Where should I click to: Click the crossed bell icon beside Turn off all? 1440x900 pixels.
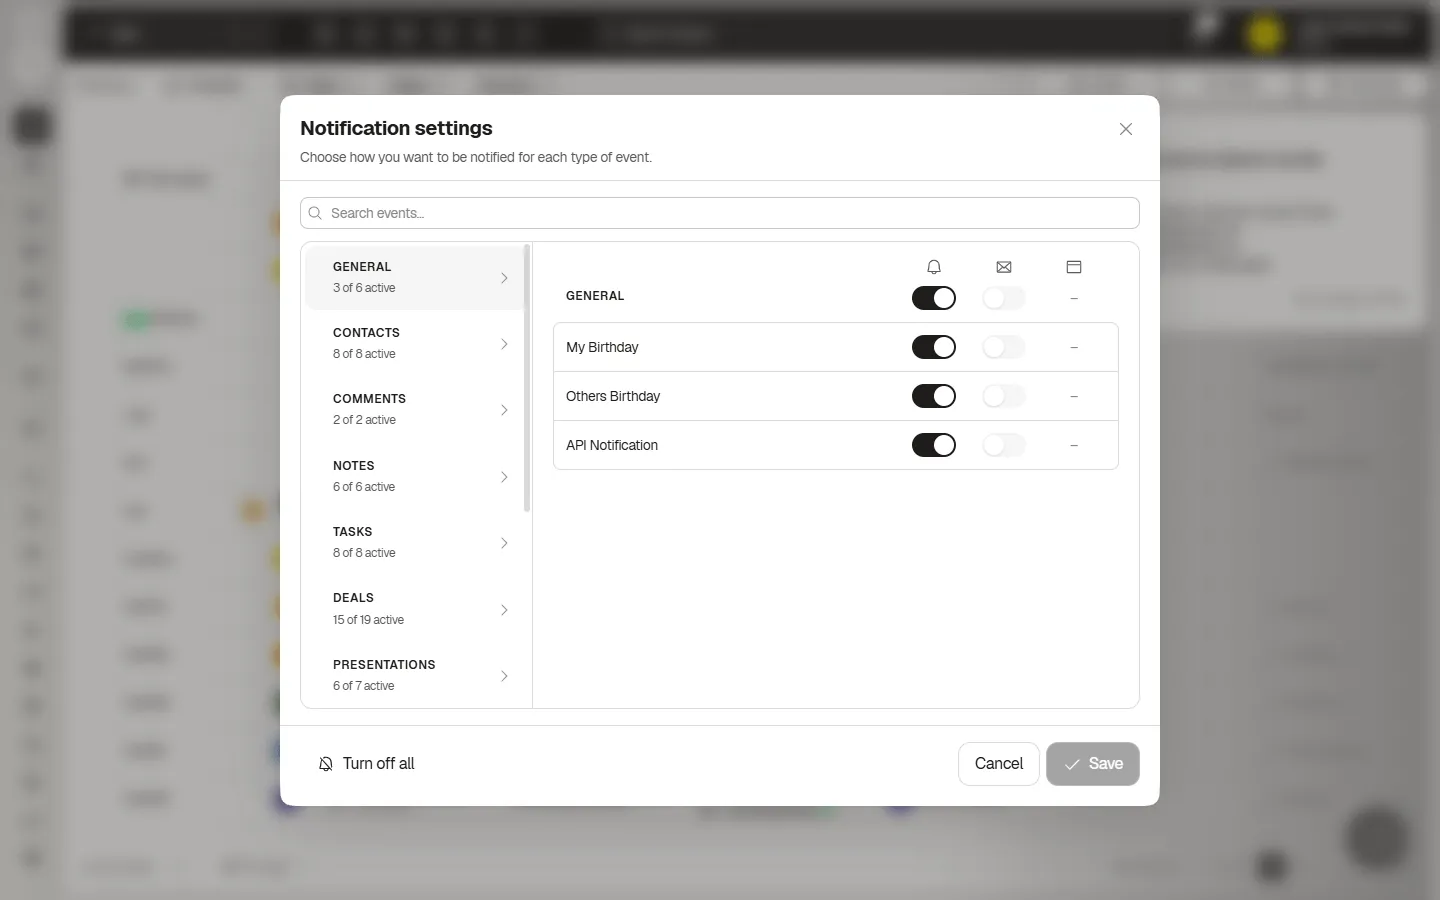(x=326, y=764)
